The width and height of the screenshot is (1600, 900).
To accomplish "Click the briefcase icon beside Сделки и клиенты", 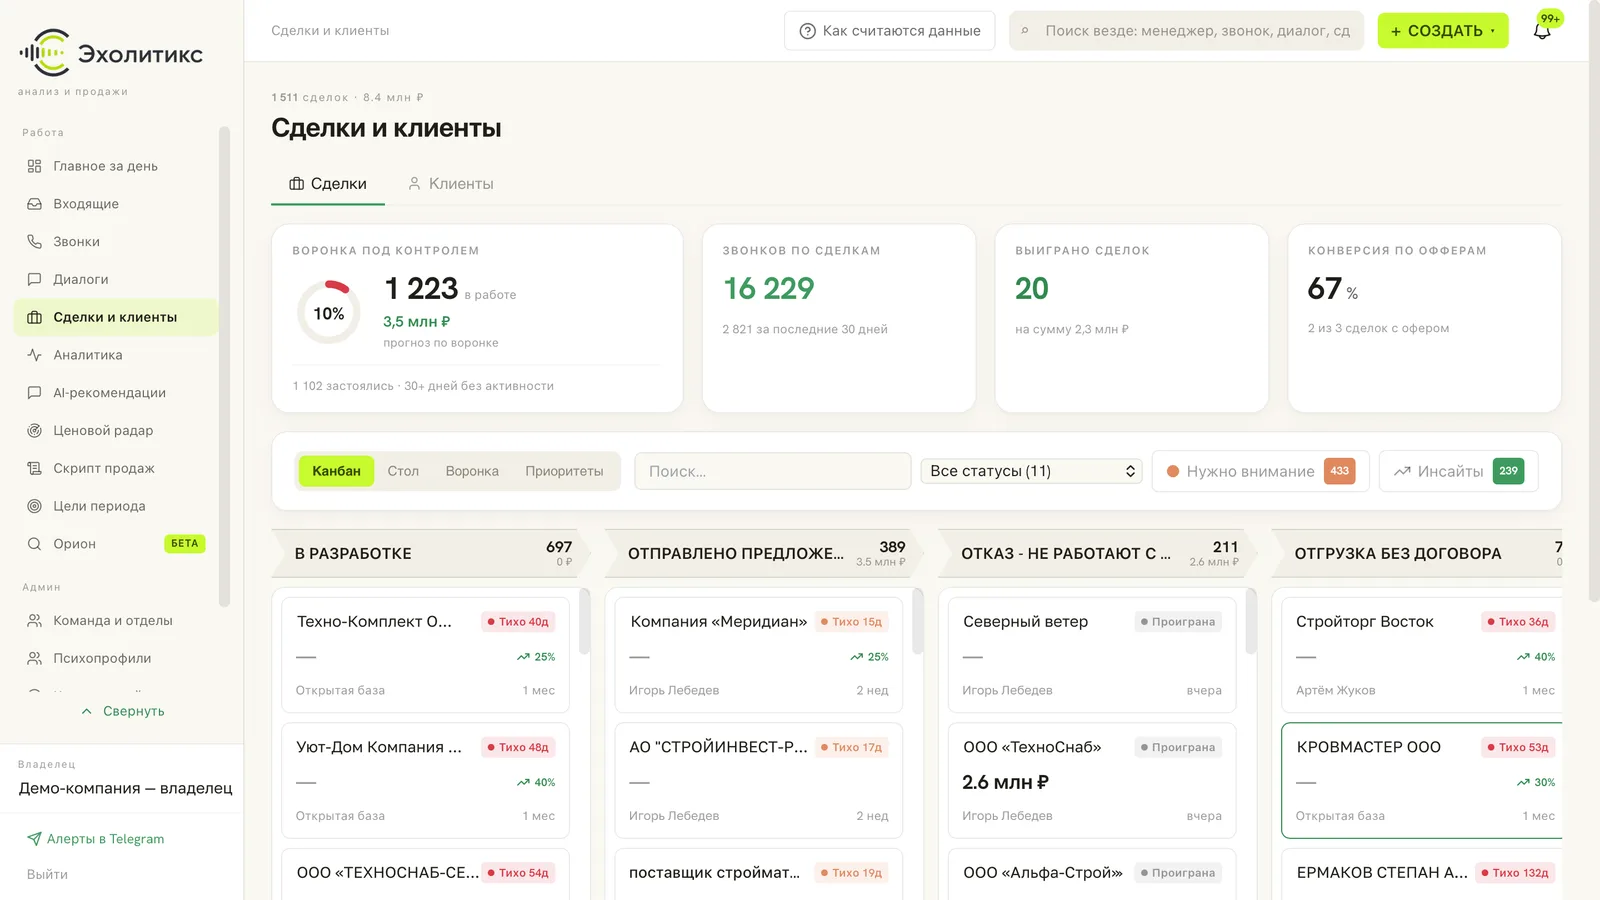I will point(34,317).
